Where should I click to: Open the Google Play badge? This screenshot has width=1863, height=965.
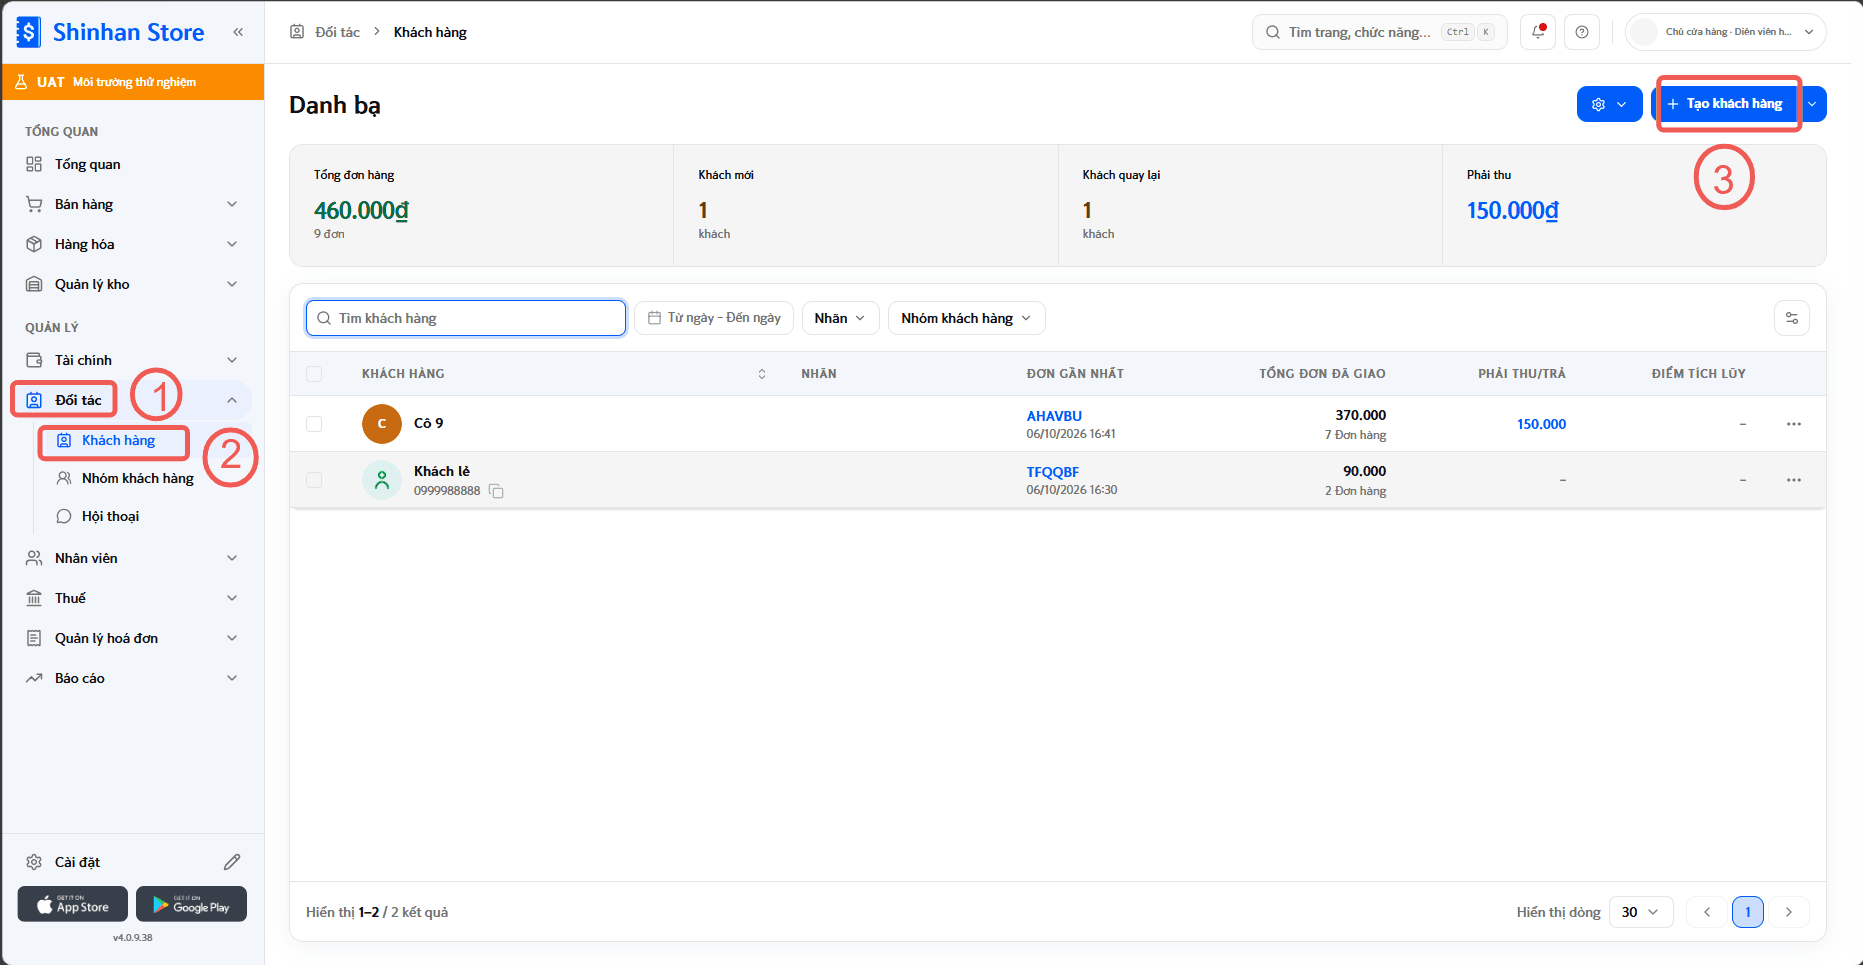pos(191,904)
